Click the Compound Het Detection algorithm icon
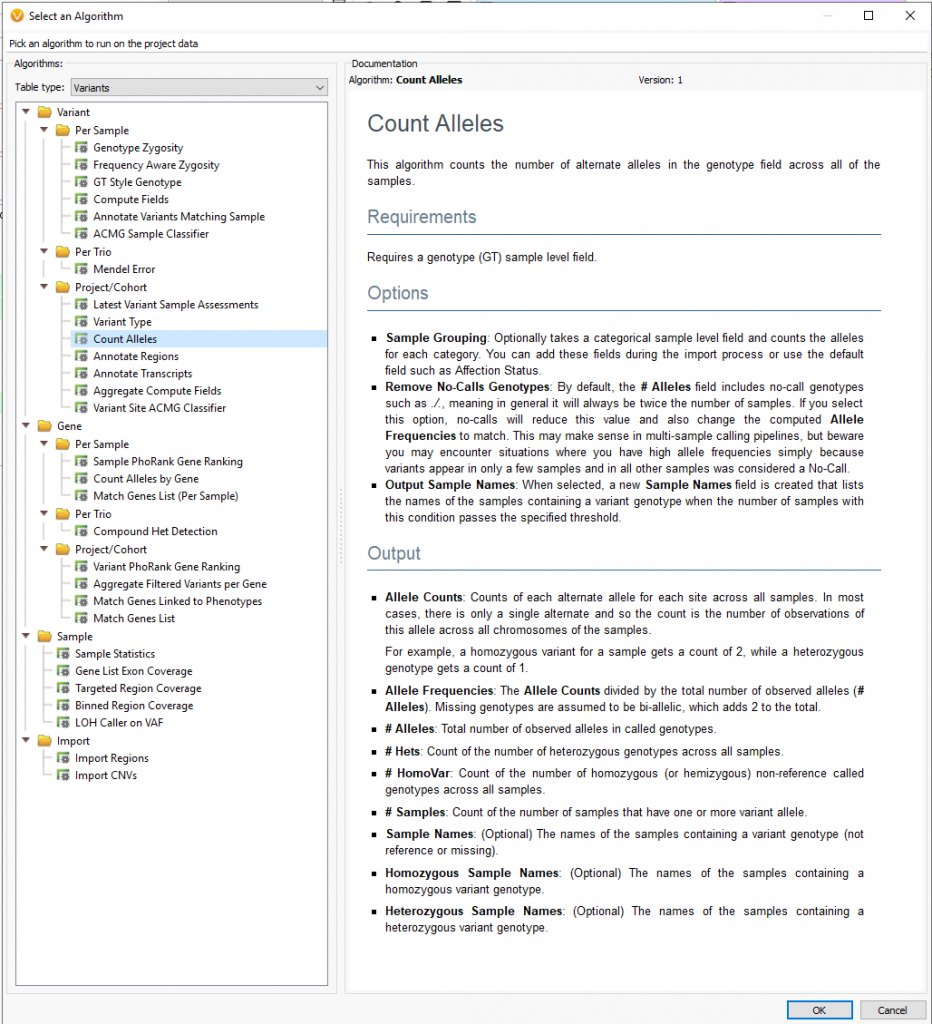This screenshot has height=1024, width=932. pyautogui.click(x=79, y=531)
